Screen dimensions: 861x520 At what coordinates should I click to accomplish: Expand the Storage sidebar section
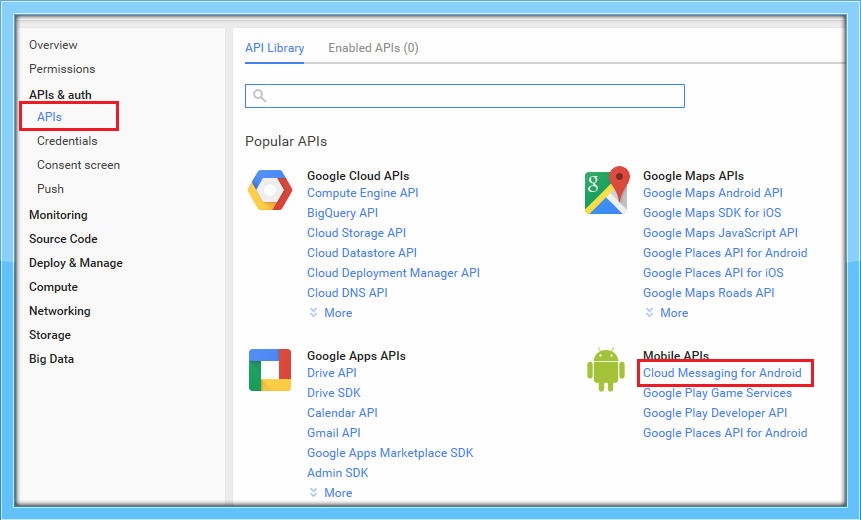coord(50,335)
